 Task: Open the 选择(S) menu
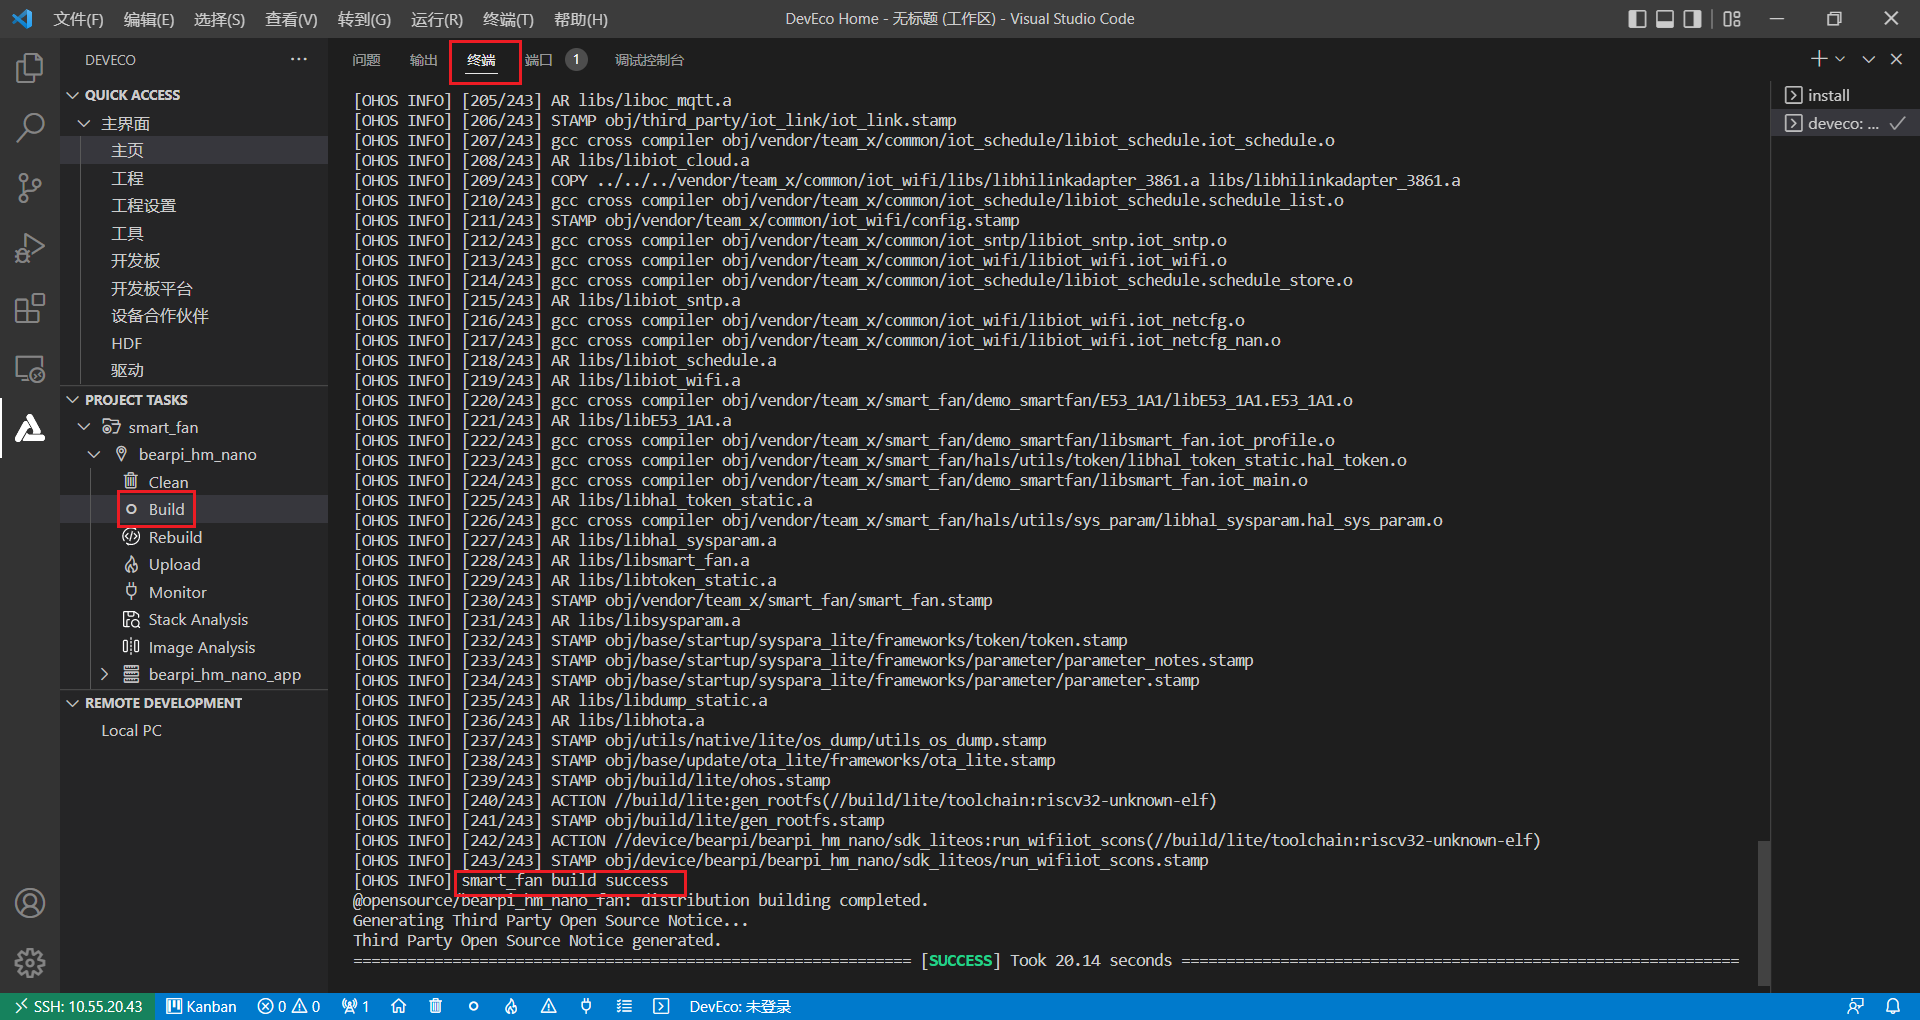pyautogui.click(x=219, y=19)
